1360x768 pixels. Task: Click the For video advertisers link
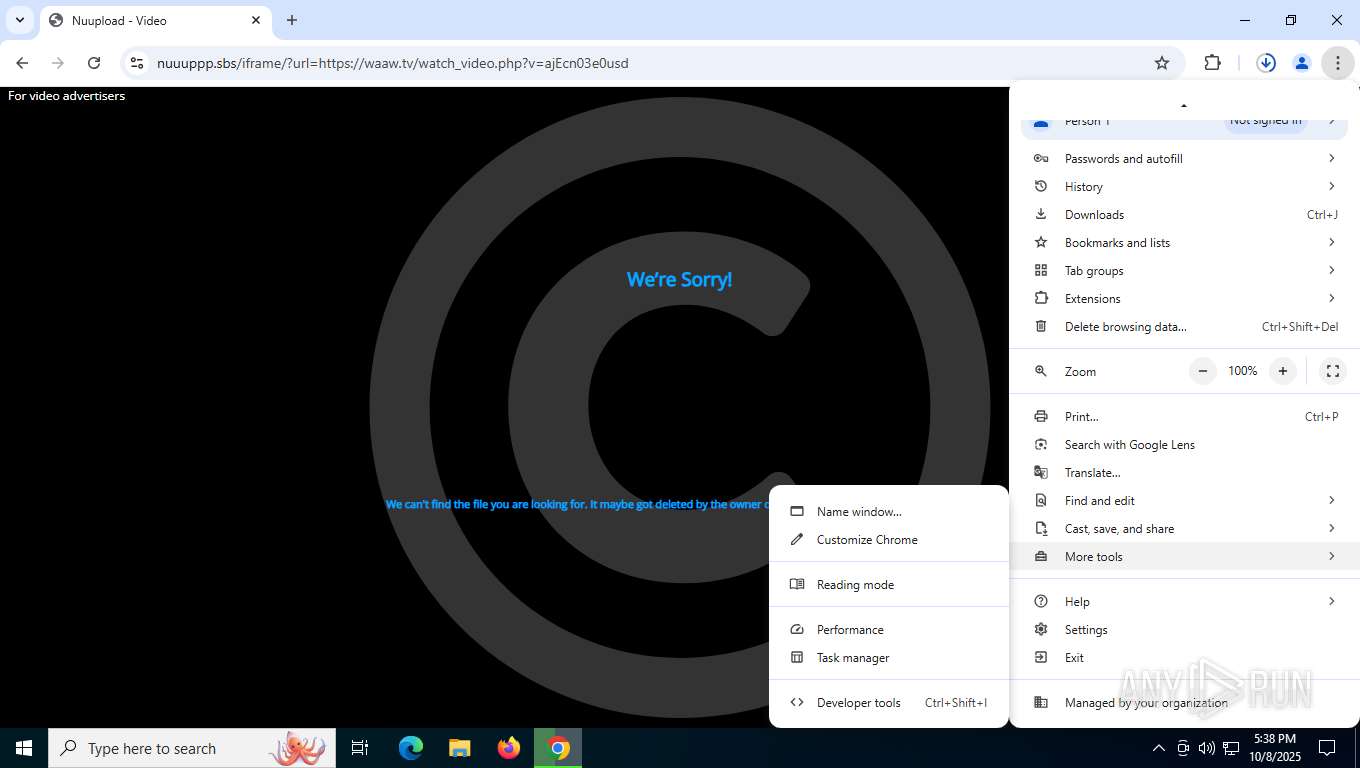tap(66, 96)
